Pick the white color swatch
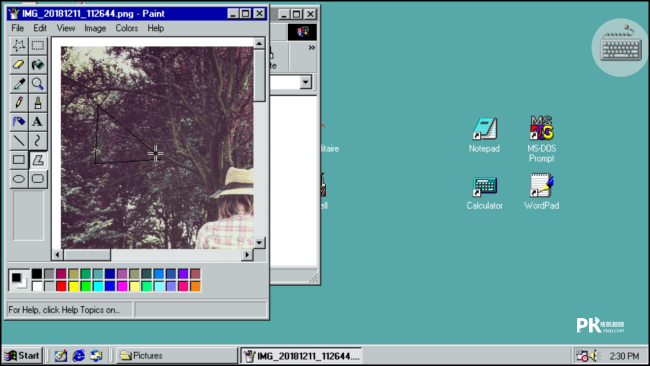 tap(37, 286)
